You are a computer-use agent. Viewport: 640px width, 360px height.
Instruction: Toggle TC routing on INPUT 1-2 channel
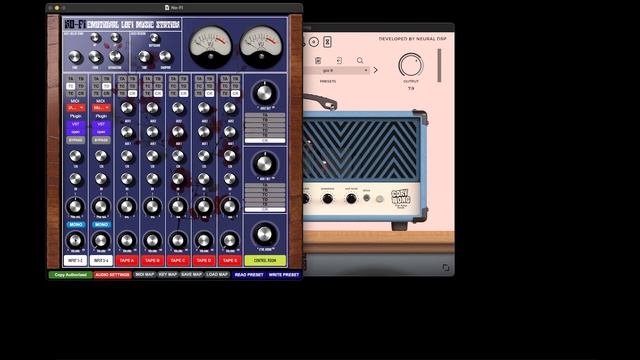(71, 86)
